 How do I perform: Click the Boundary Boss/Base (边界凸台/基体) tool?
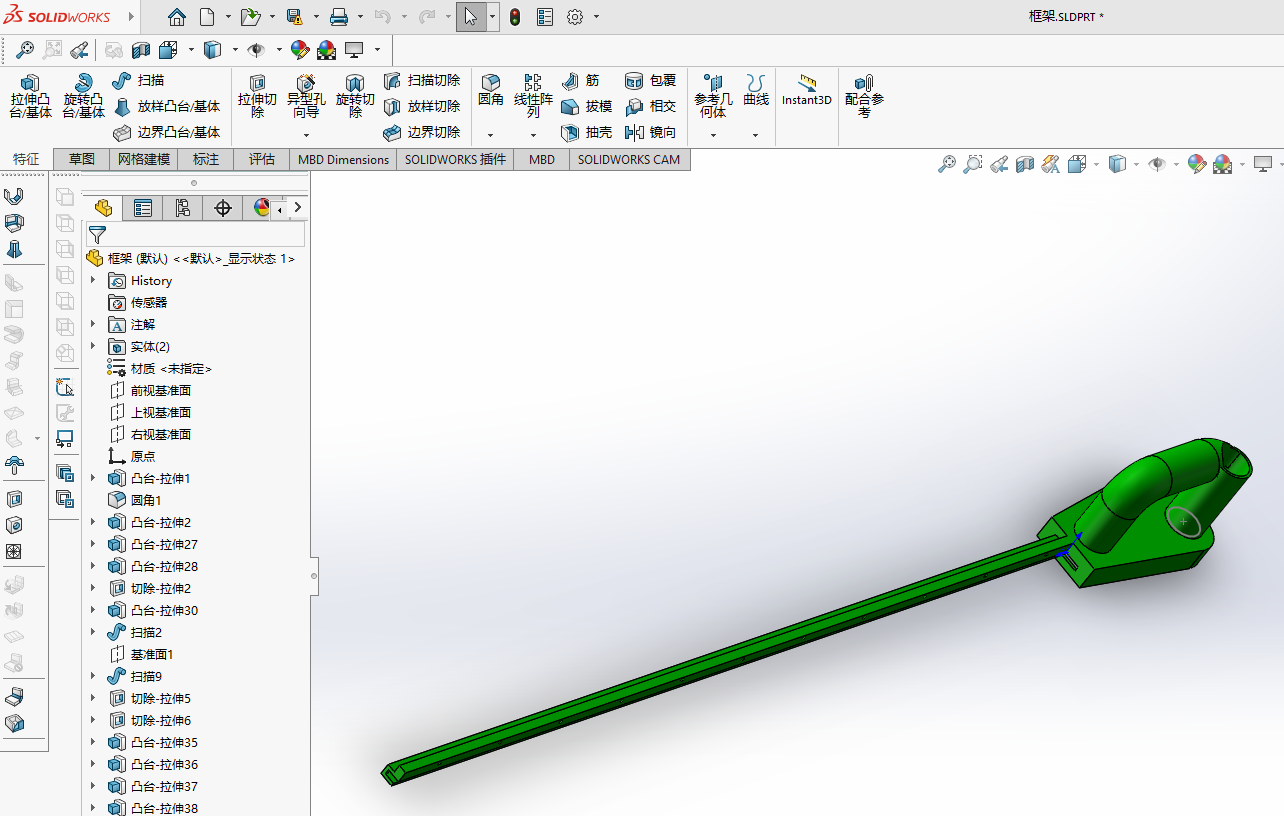[x=166, y=133]
